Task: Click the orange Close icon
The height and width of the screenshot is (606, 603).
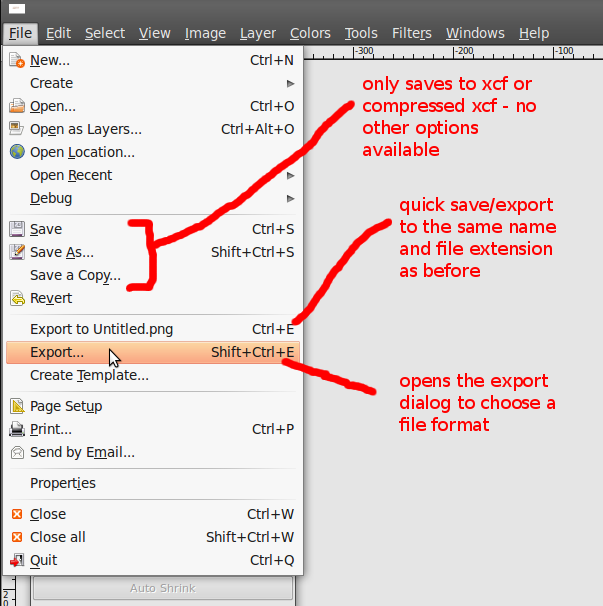Action: [17, 514]
